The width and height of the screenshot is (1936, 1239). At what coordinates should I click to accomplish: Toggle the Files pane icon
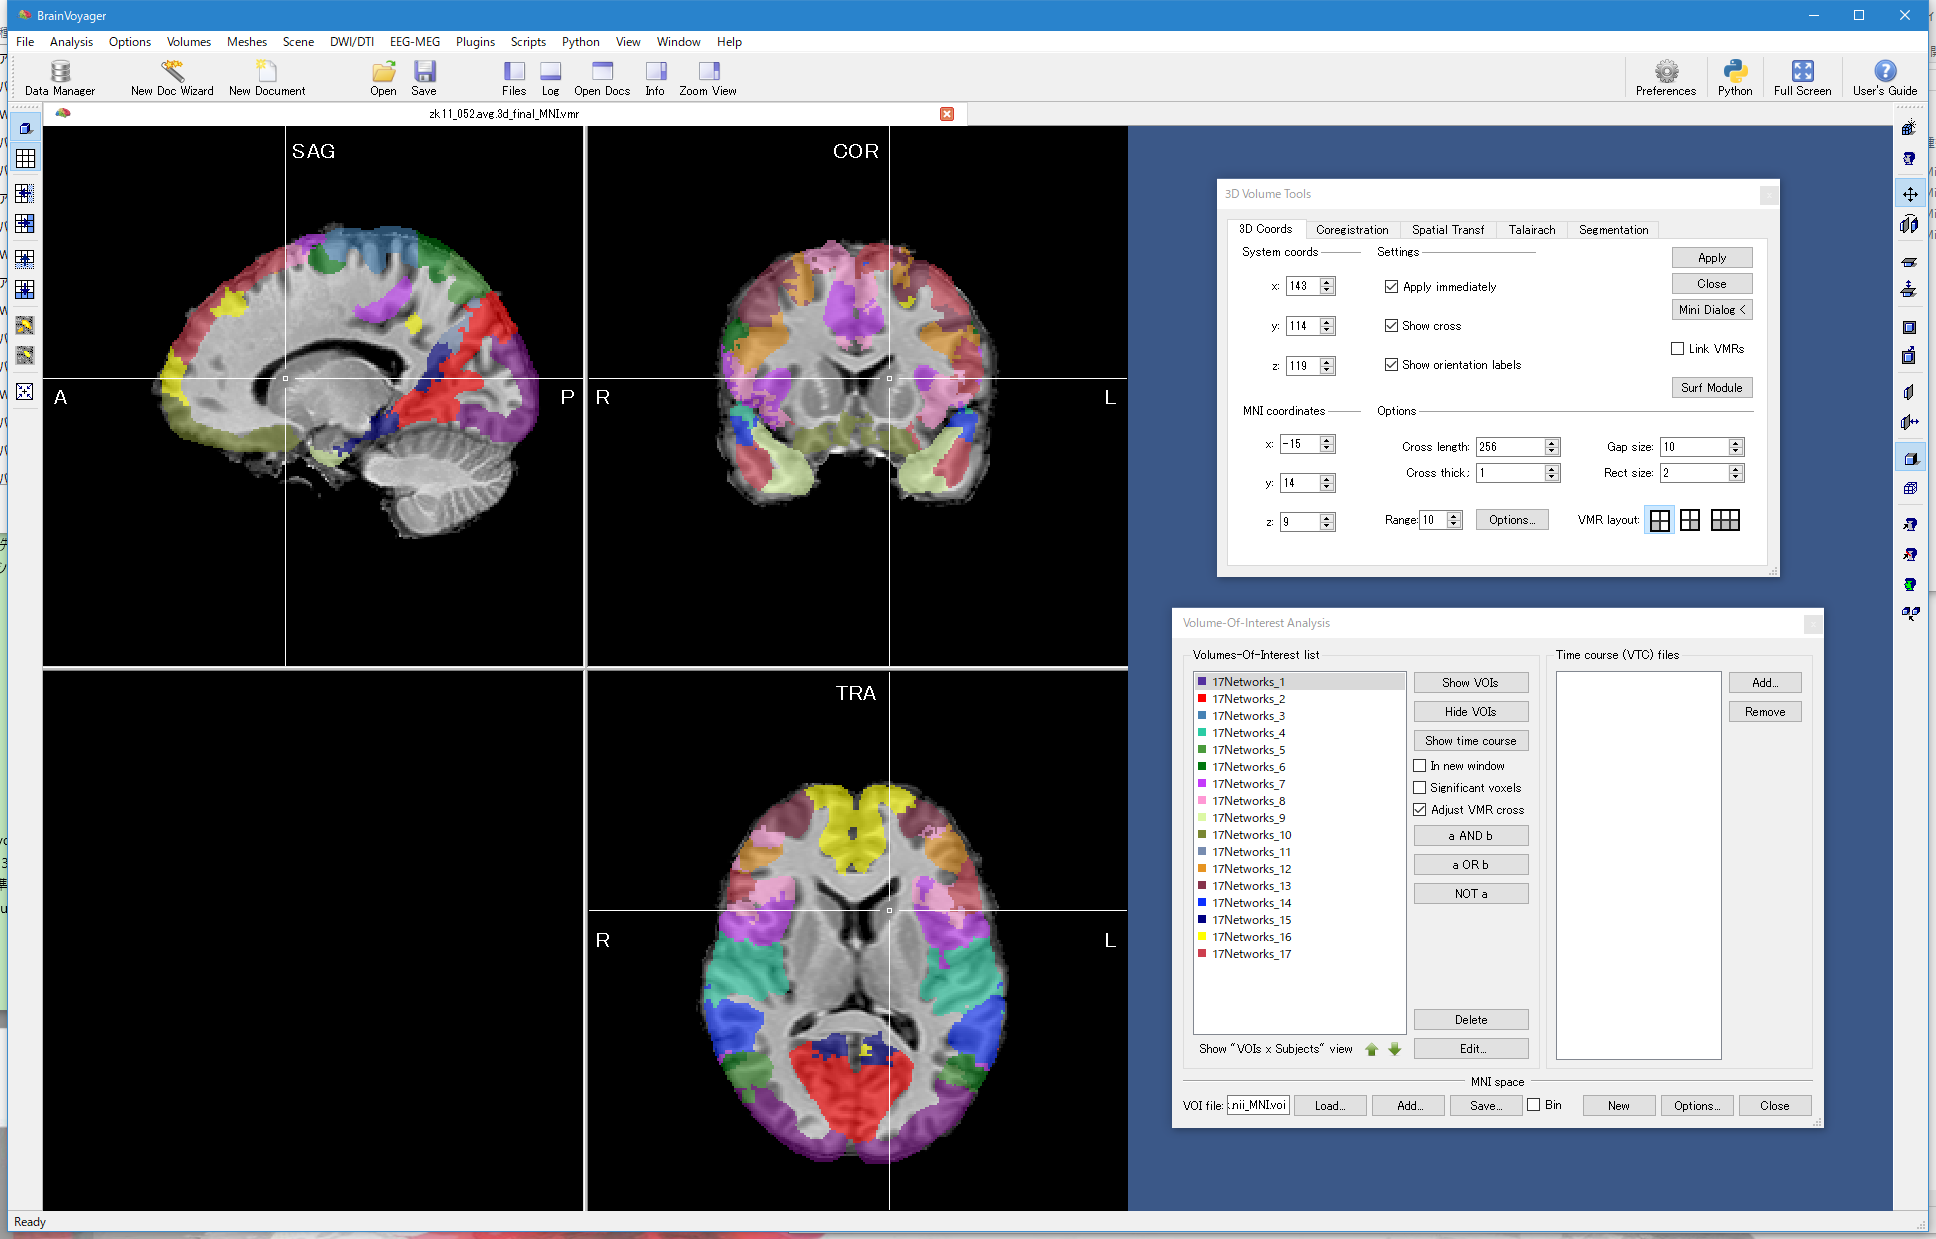pos(514,77)
